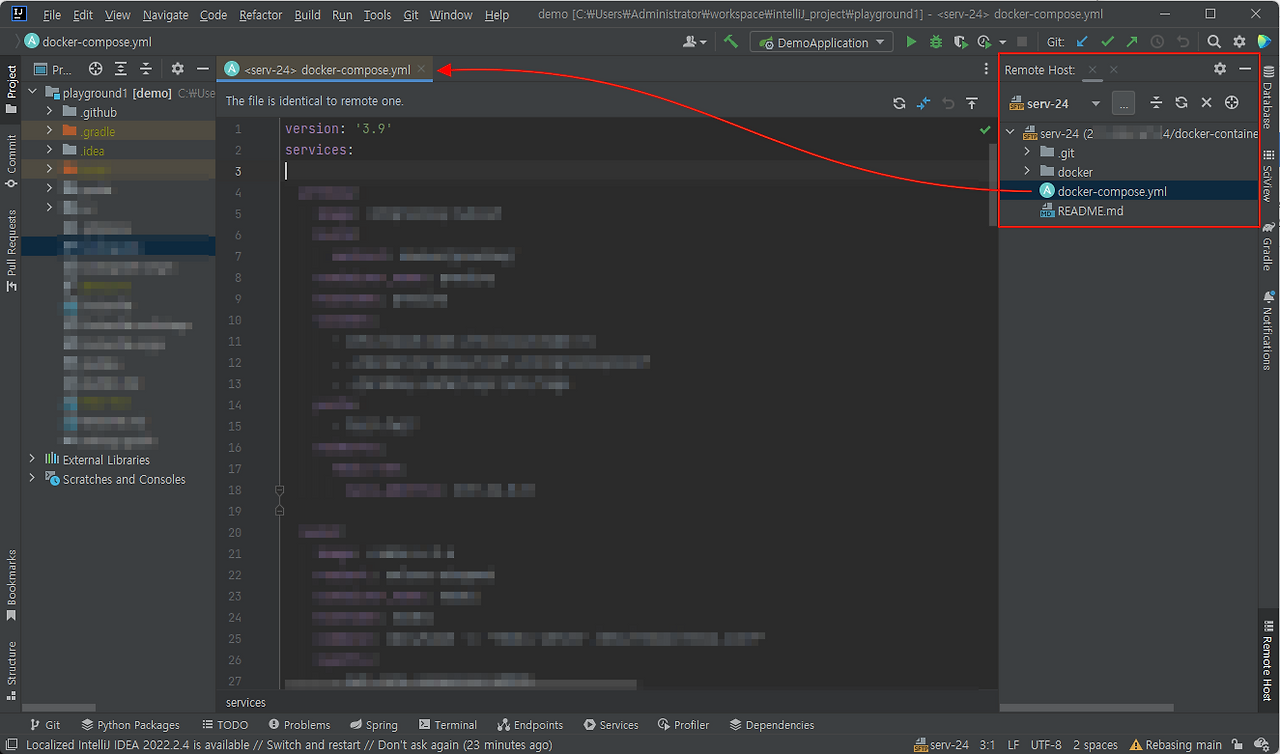1280x754 pixels.
Task: Open the Refactor menu
Action: point(261,15)
